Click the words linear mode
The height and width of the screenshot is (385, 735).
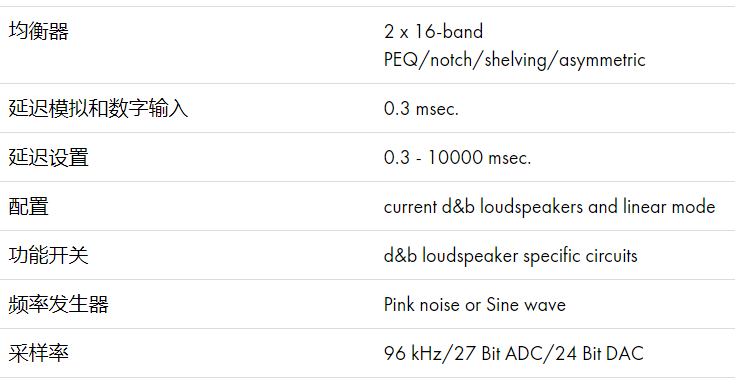(669, 206)
